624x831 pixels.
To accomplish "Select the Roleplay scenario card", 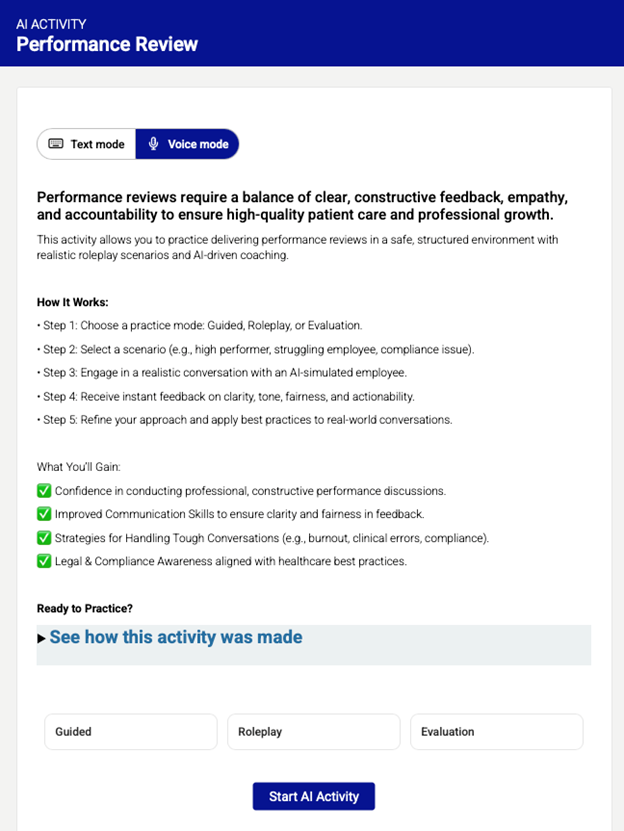I will [x=313, y=731].
